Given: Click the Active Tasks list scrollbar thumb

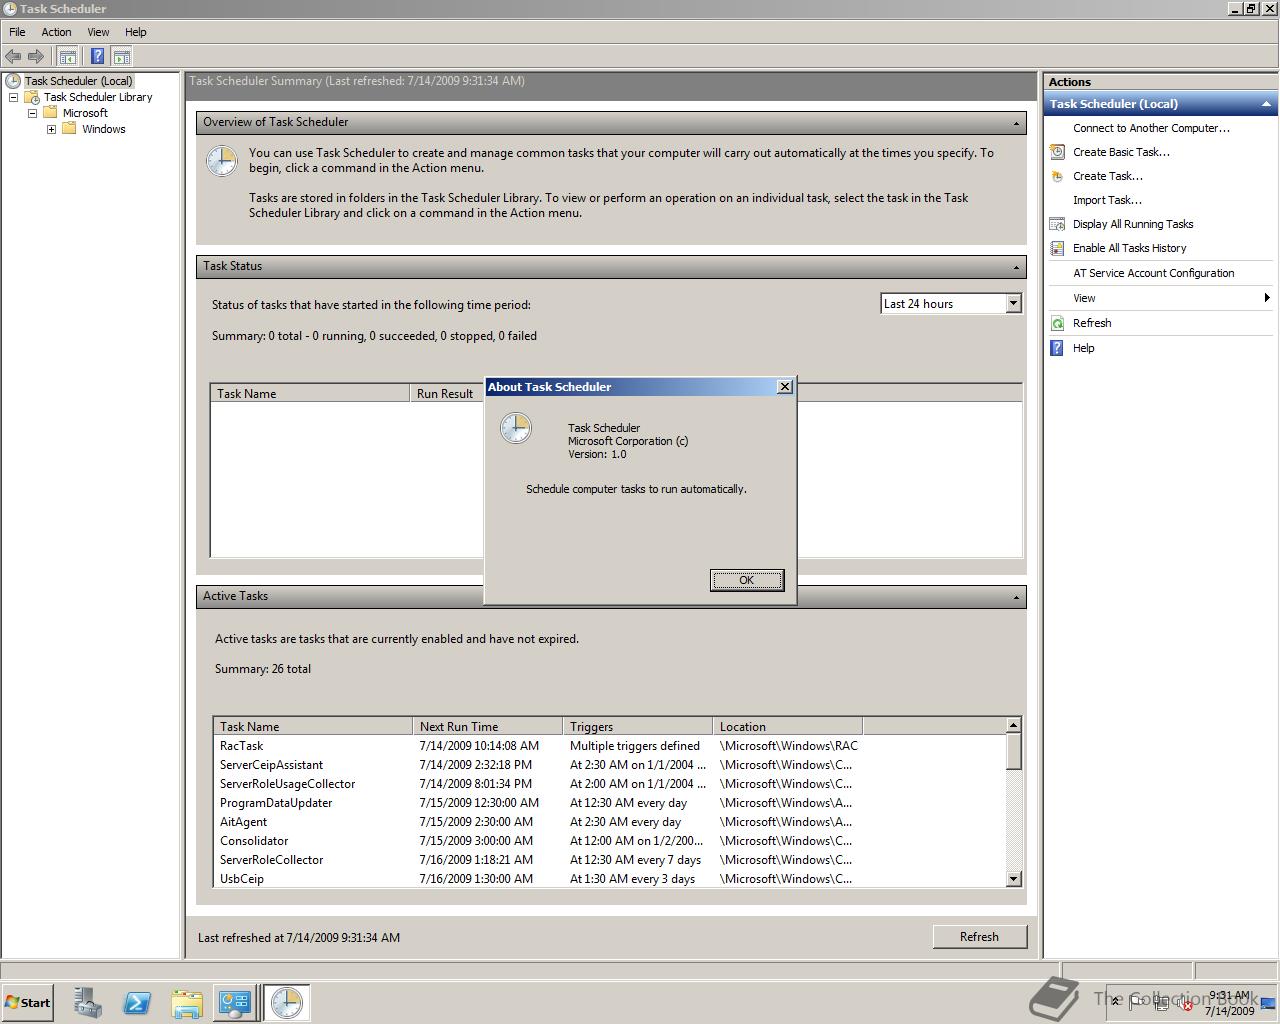Looking at the screenshot, I should (1013, 751).
